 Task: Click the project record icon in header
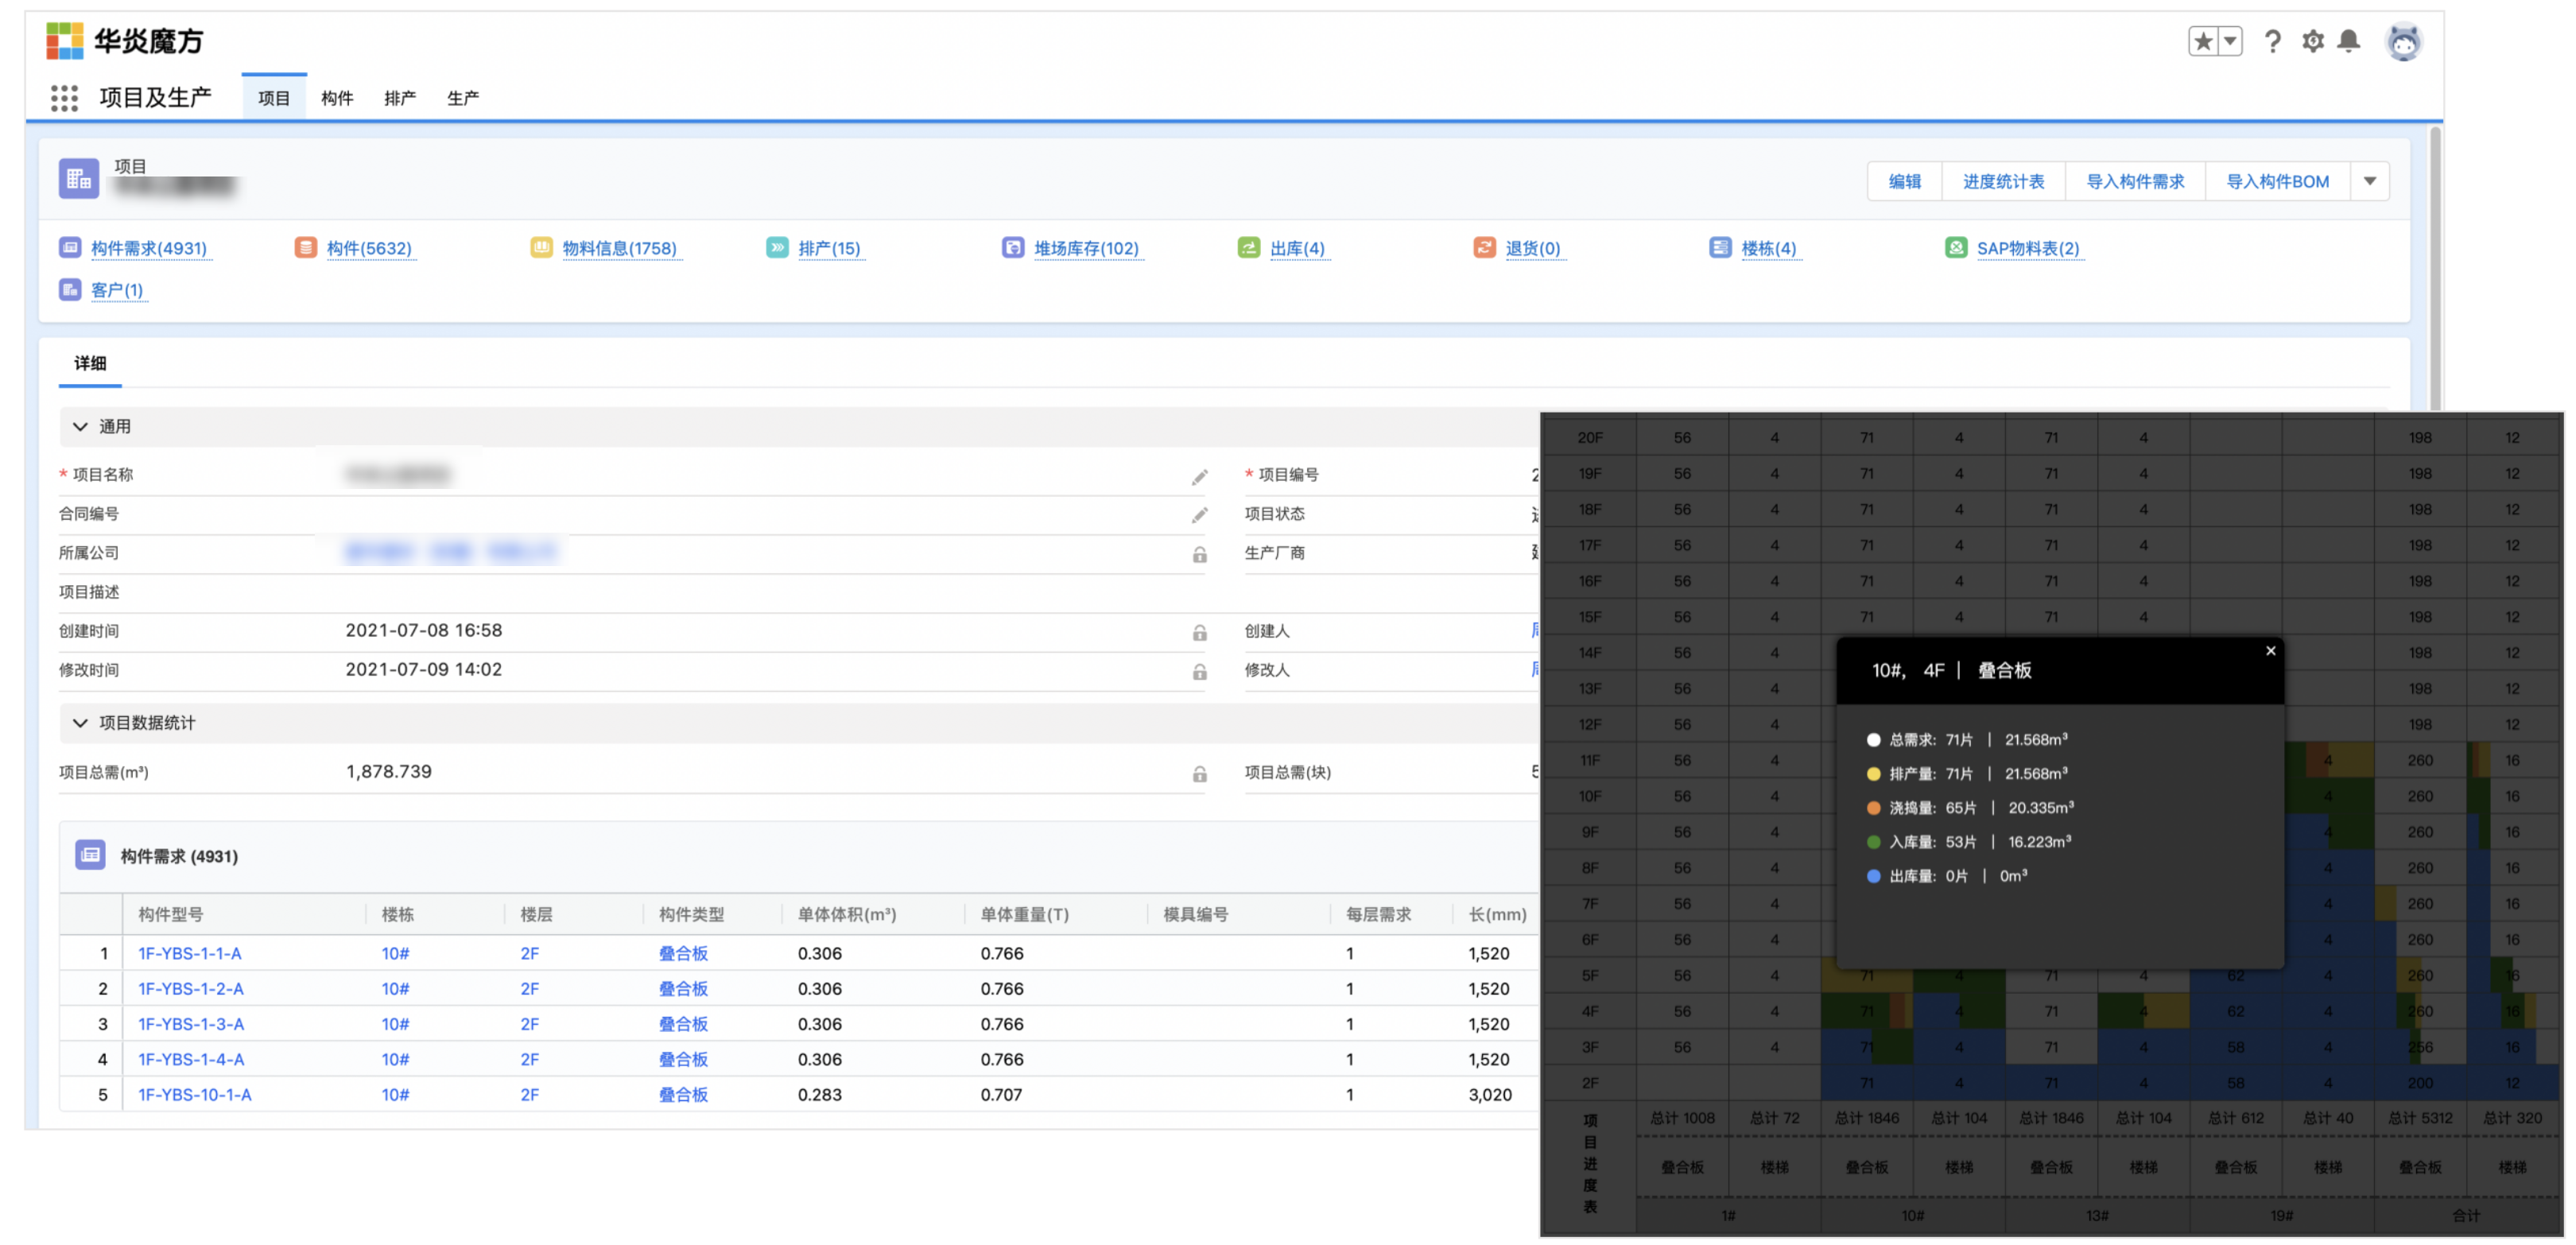[78, 179]
